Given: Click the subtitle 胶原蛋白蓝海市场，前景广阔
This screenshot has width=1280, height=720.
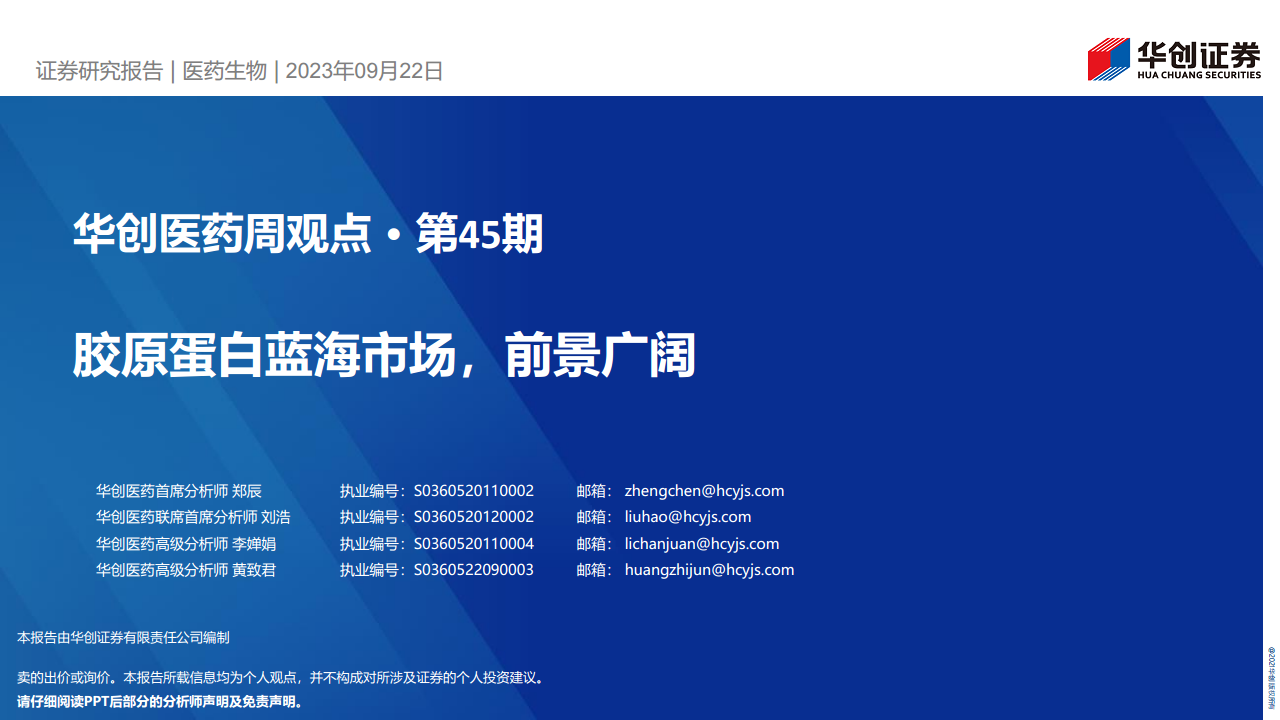Looking at the screenshot, I should (384, 356).
